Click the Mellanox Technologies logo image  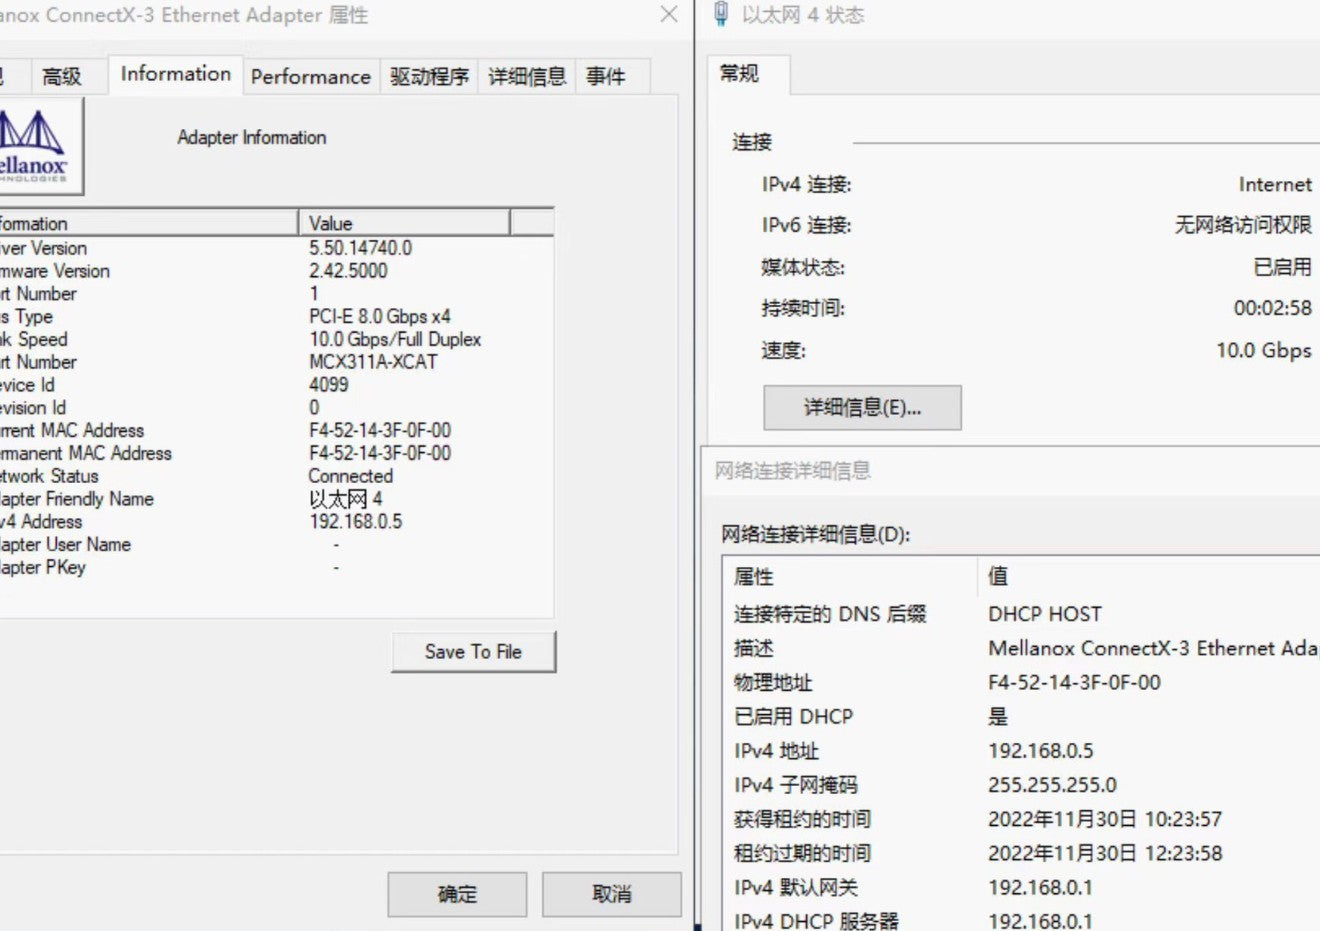[38, 146]
